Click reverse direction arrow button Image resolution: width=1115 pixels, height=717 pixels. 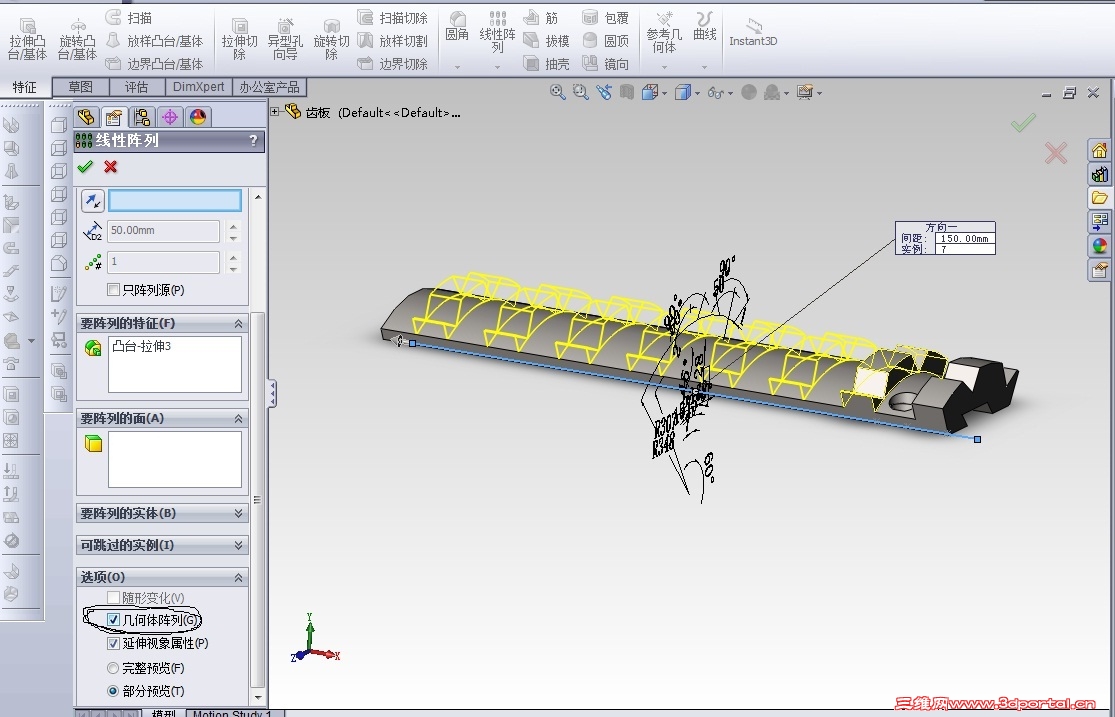tap(92, 201)
